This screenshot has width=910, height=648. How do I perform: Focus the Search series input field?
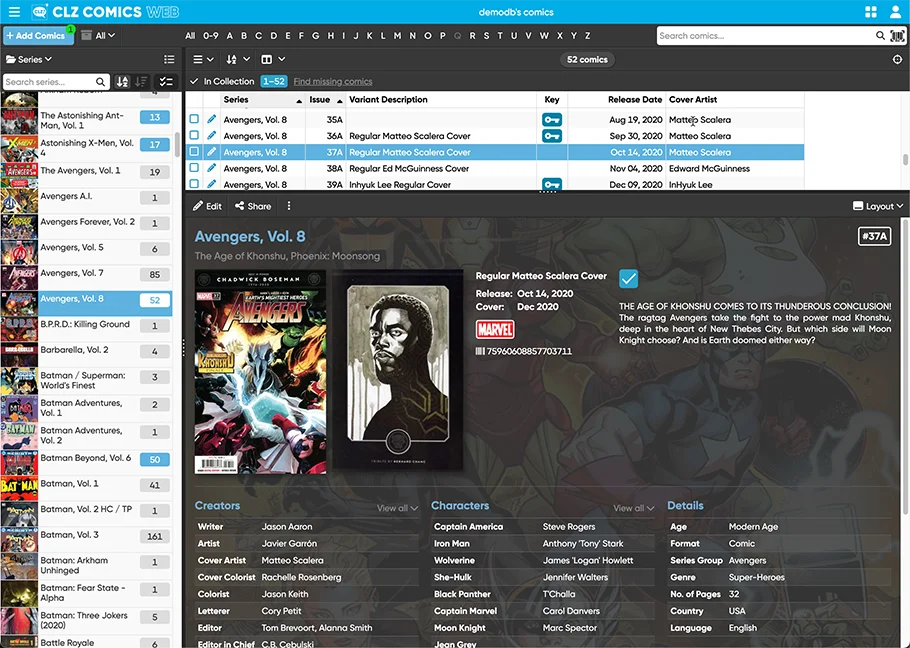(50, 82)
